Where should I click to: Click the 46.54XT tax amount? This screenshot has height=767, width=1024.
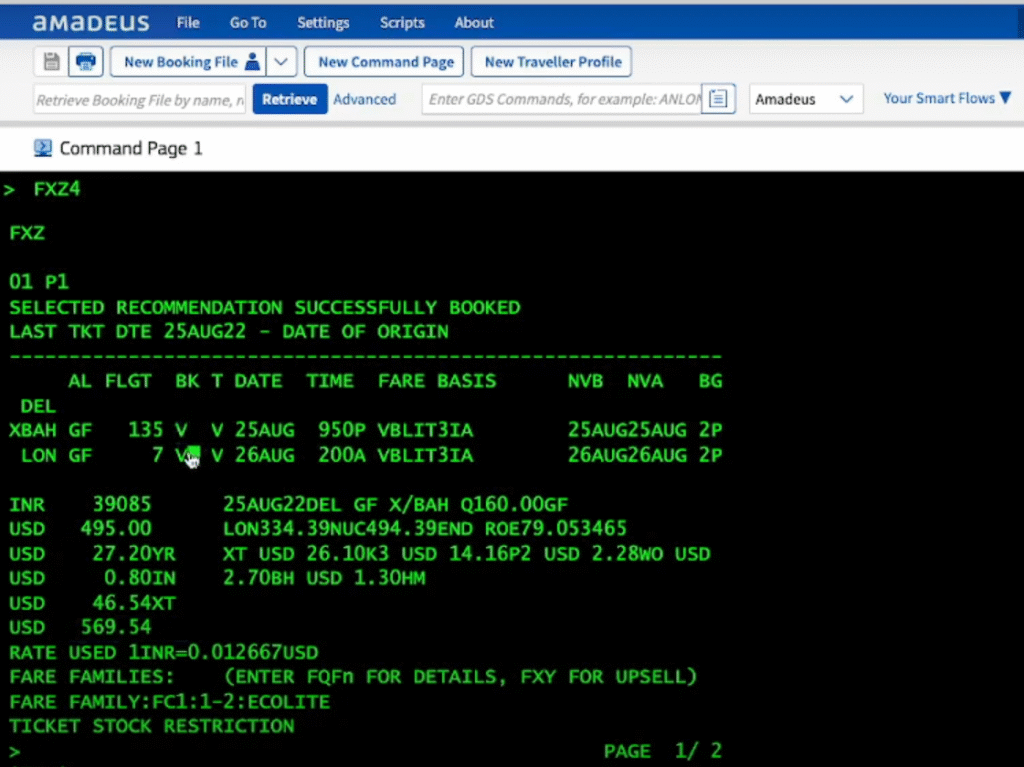134,602
